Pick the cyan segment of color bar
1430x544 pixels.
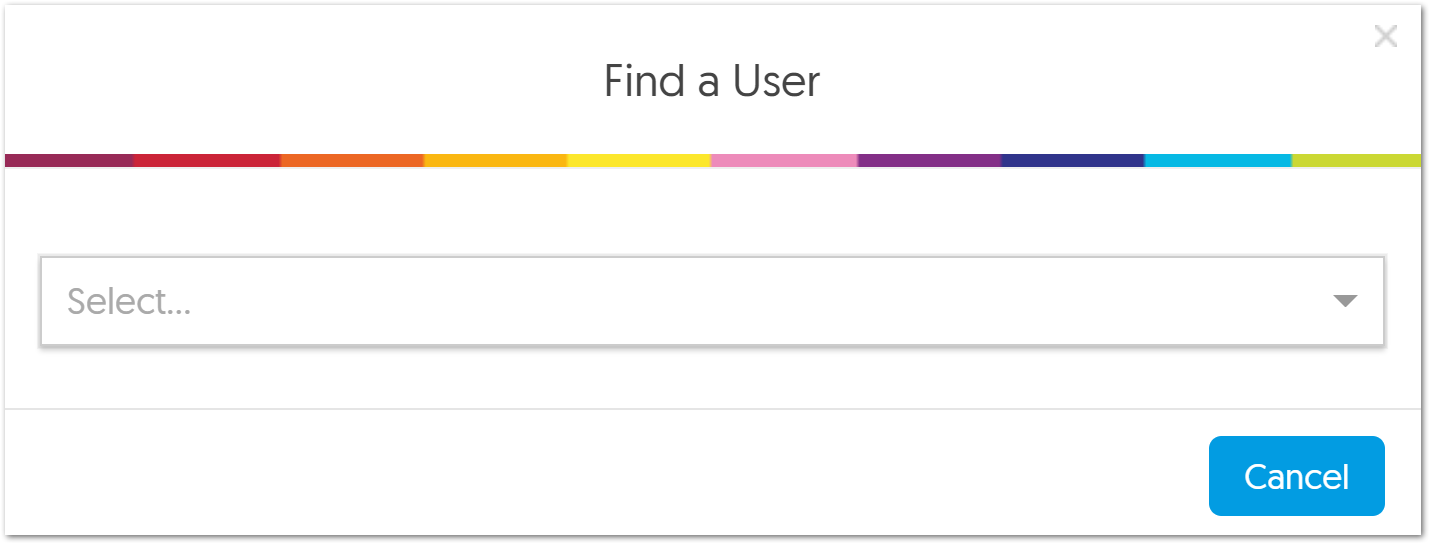click(x=1218, y=160)
